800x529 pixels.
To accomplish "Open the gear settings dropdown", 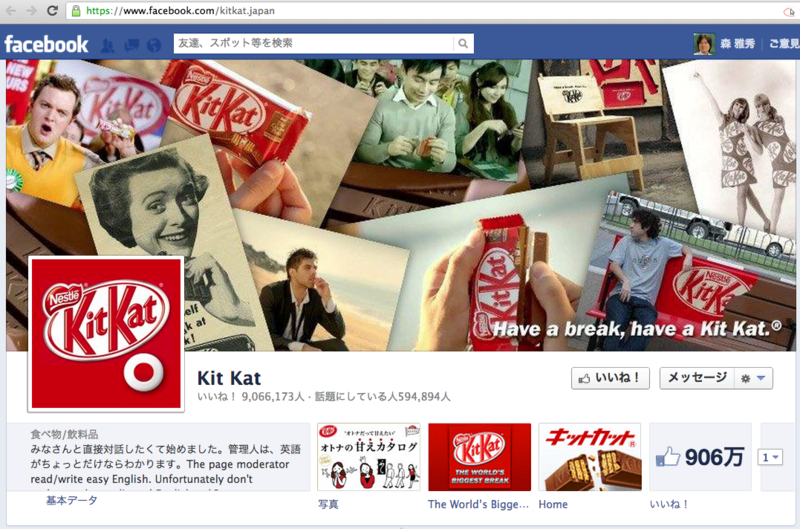I will click(754, 379).
